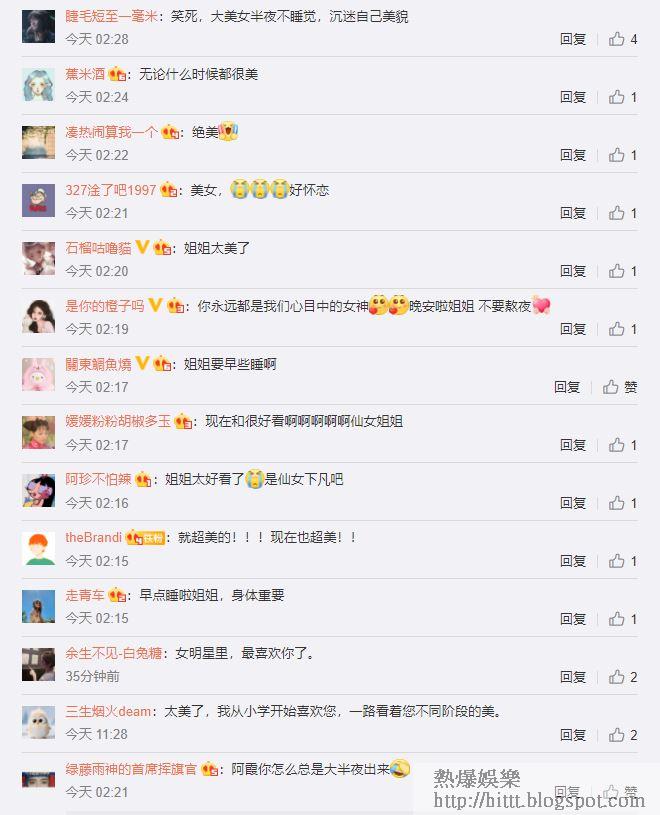
Task: Like the comment by 睫毛短至一毫米
Action: [x=622, y=39]
